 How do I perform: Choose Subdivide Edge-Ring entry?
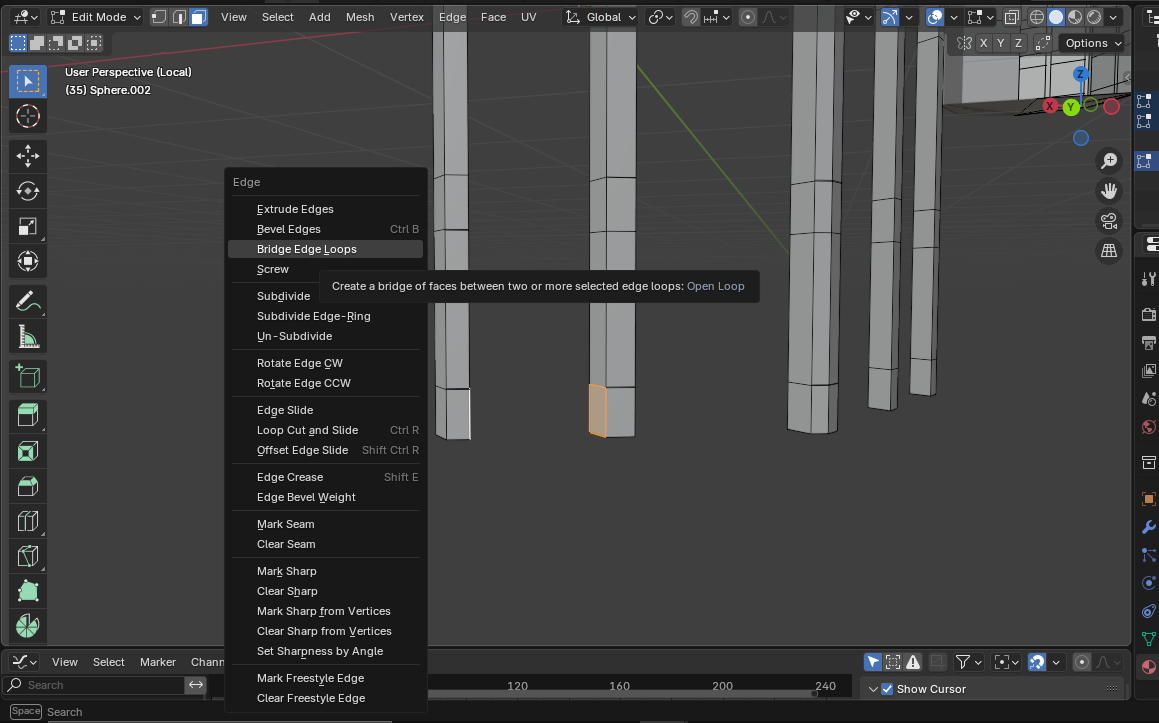[325, 316]
